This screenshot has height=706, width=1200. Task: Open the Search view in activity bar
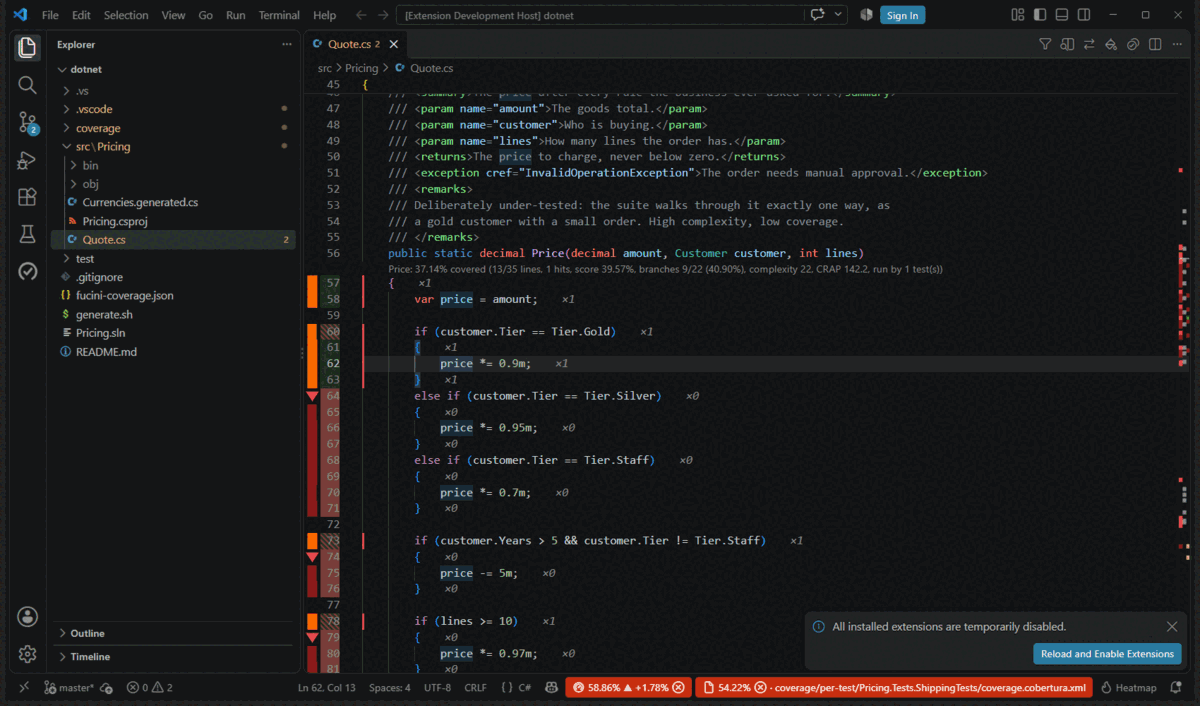[x=27, y=85]
